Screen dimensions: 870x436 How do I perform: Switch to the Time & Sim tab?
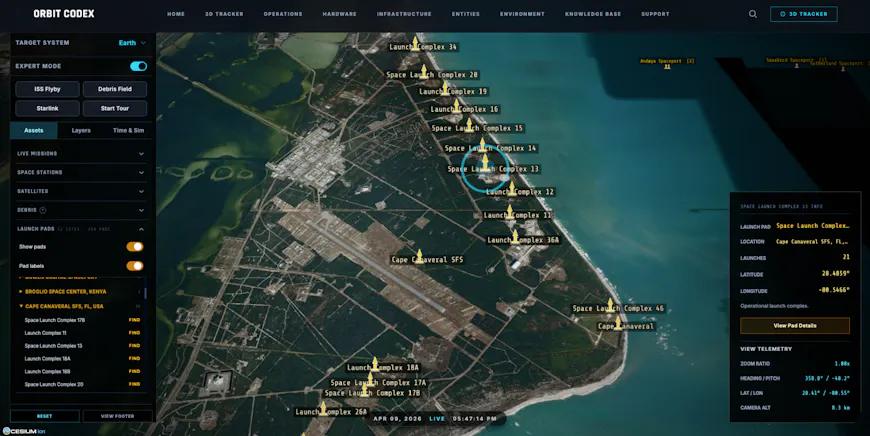point(128,130)
